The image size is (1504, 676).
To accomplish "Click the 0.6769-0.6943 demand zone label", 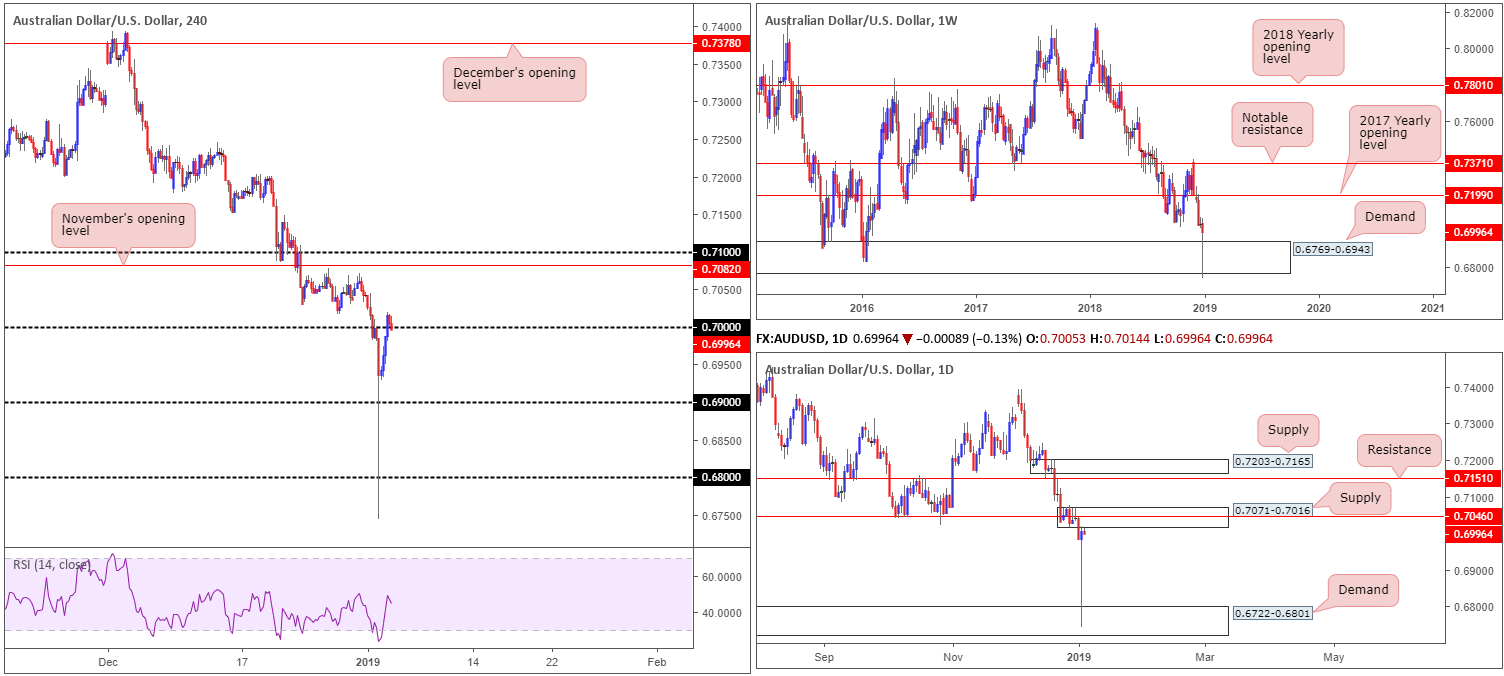I will pyautogui.click(x=1332, y=248).
